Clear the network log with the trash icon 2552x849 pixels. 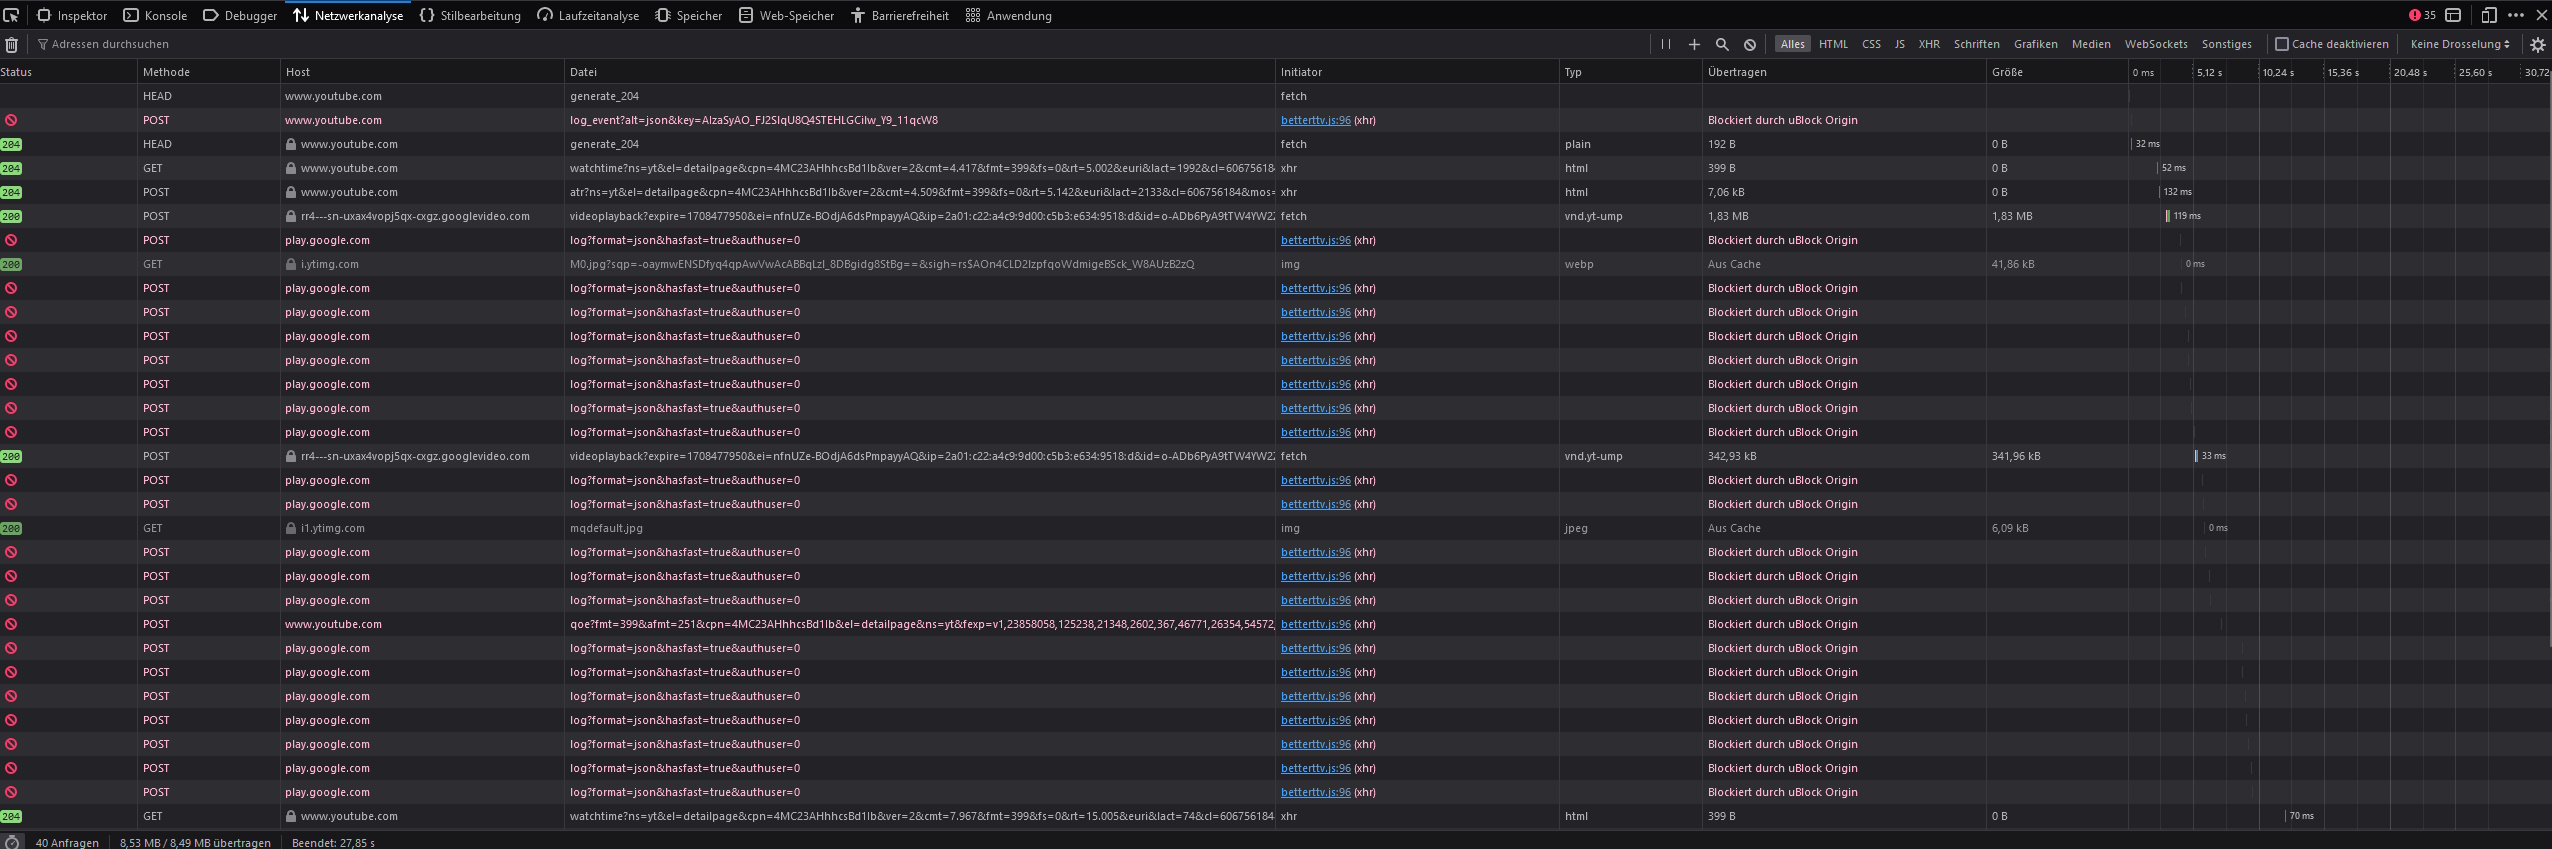tap(12, 44)
